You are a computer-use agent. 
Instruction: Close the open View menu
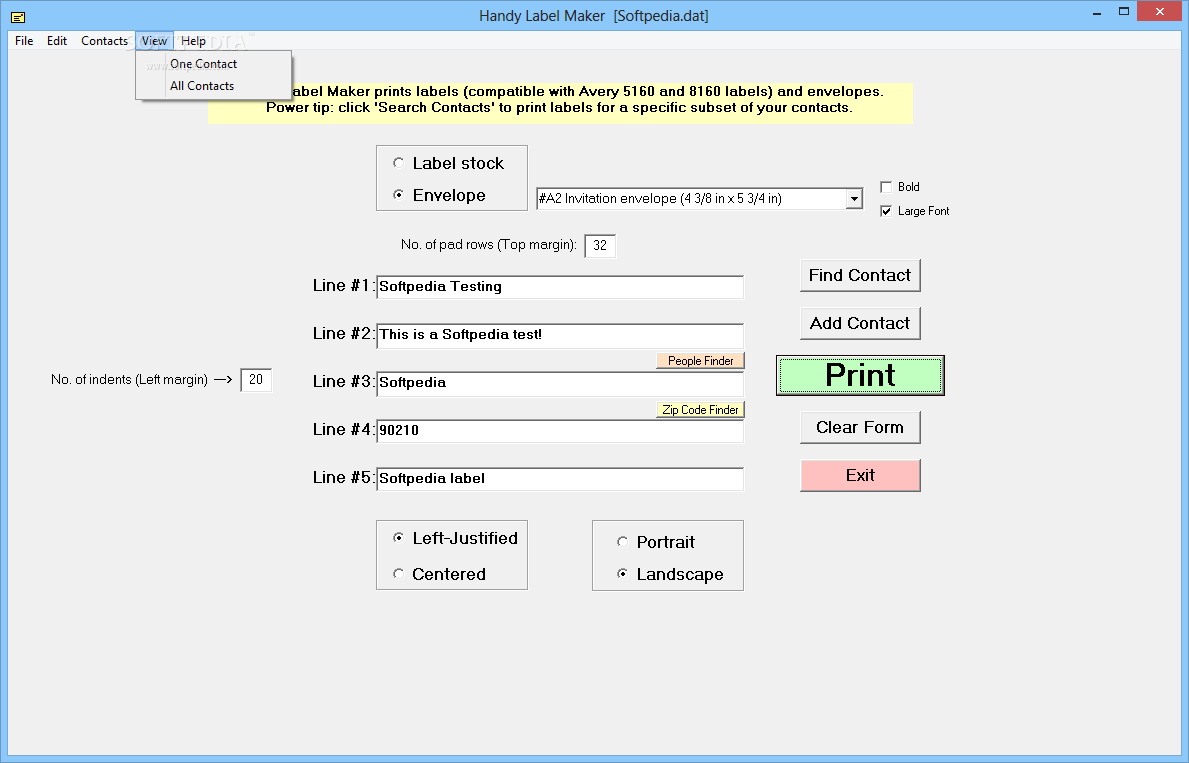[155, 41]
